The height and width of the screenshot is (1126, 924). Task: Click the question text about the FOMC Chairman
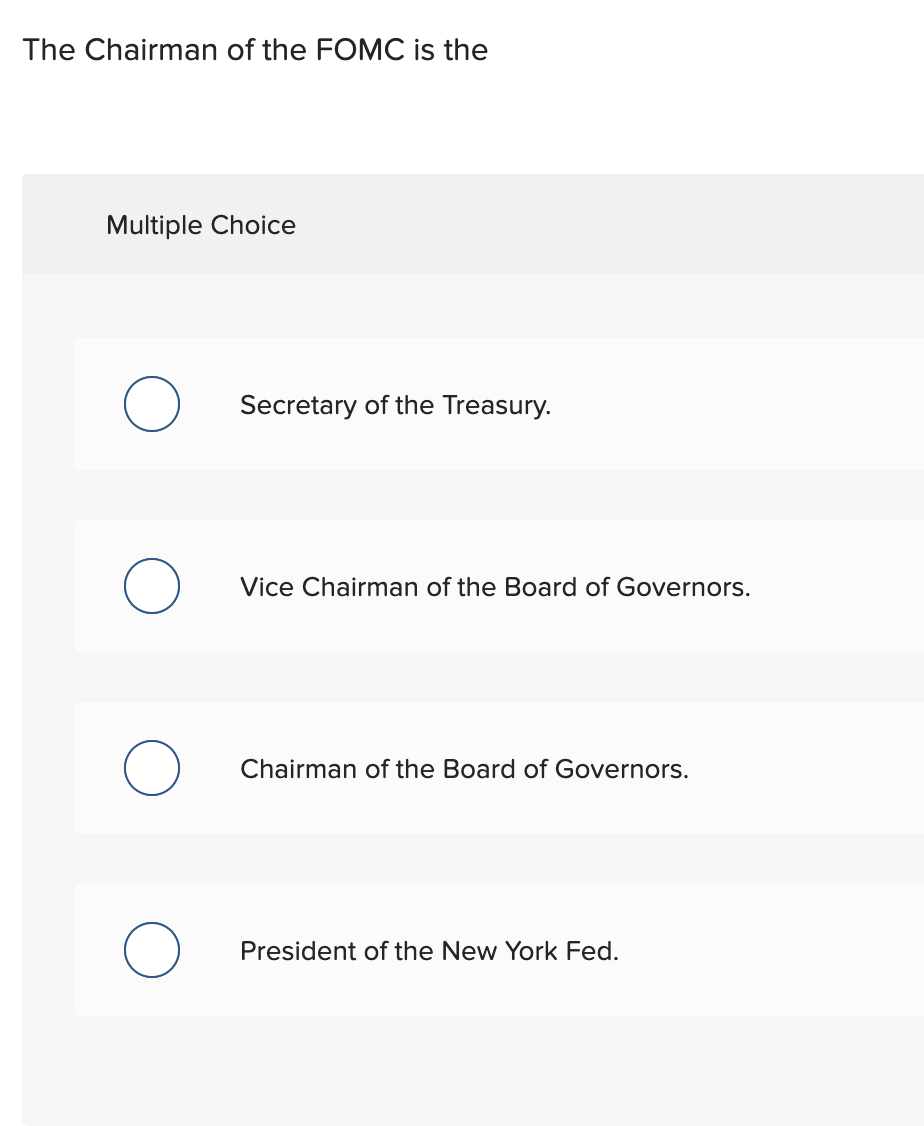(256, 50)
